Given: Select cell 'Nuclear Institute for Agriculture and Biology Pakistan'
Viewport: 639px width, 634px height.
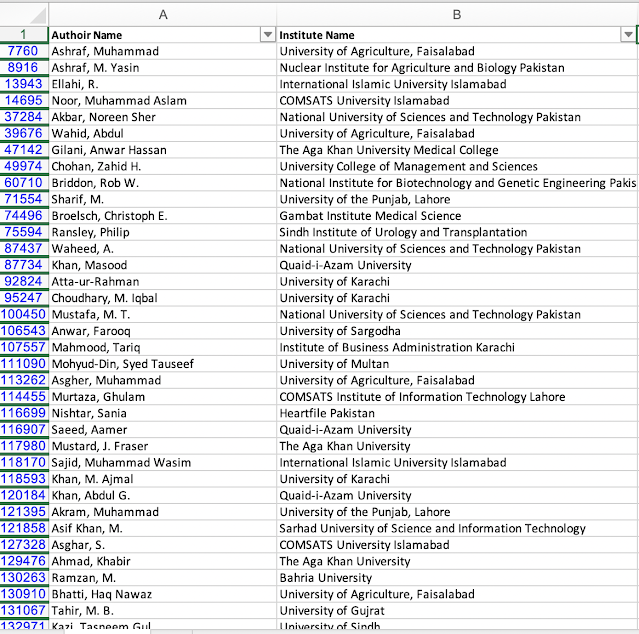Looking at the screenshot, I should point(457,68).
